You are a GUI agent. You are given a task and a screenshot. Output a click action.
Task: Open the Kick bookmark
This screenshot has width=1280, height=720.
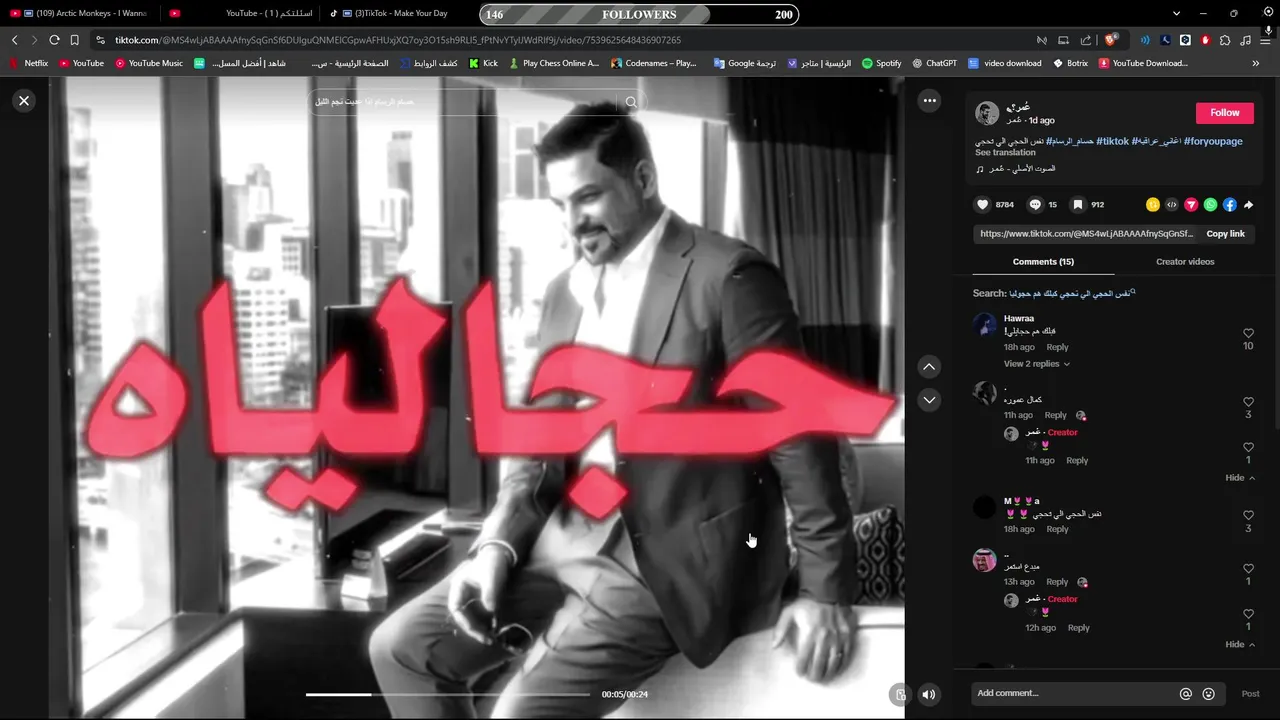point(483,63)
